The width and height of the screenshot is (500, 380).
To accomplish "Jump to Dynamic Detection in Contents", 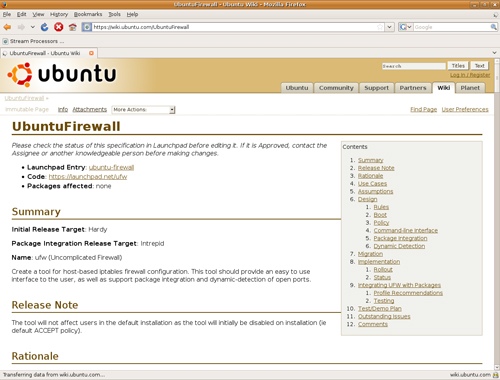I will point(399,246).
